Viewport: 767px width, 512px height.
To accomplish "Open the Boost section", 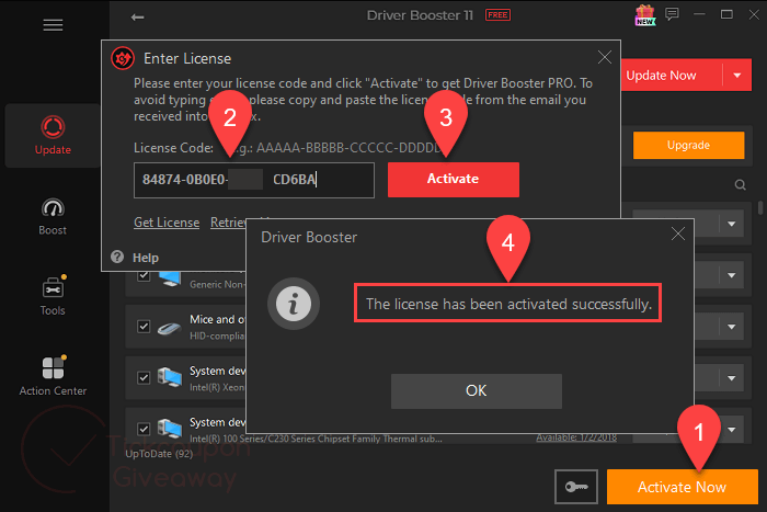I will pyautogui.click(x=53, y=215).
